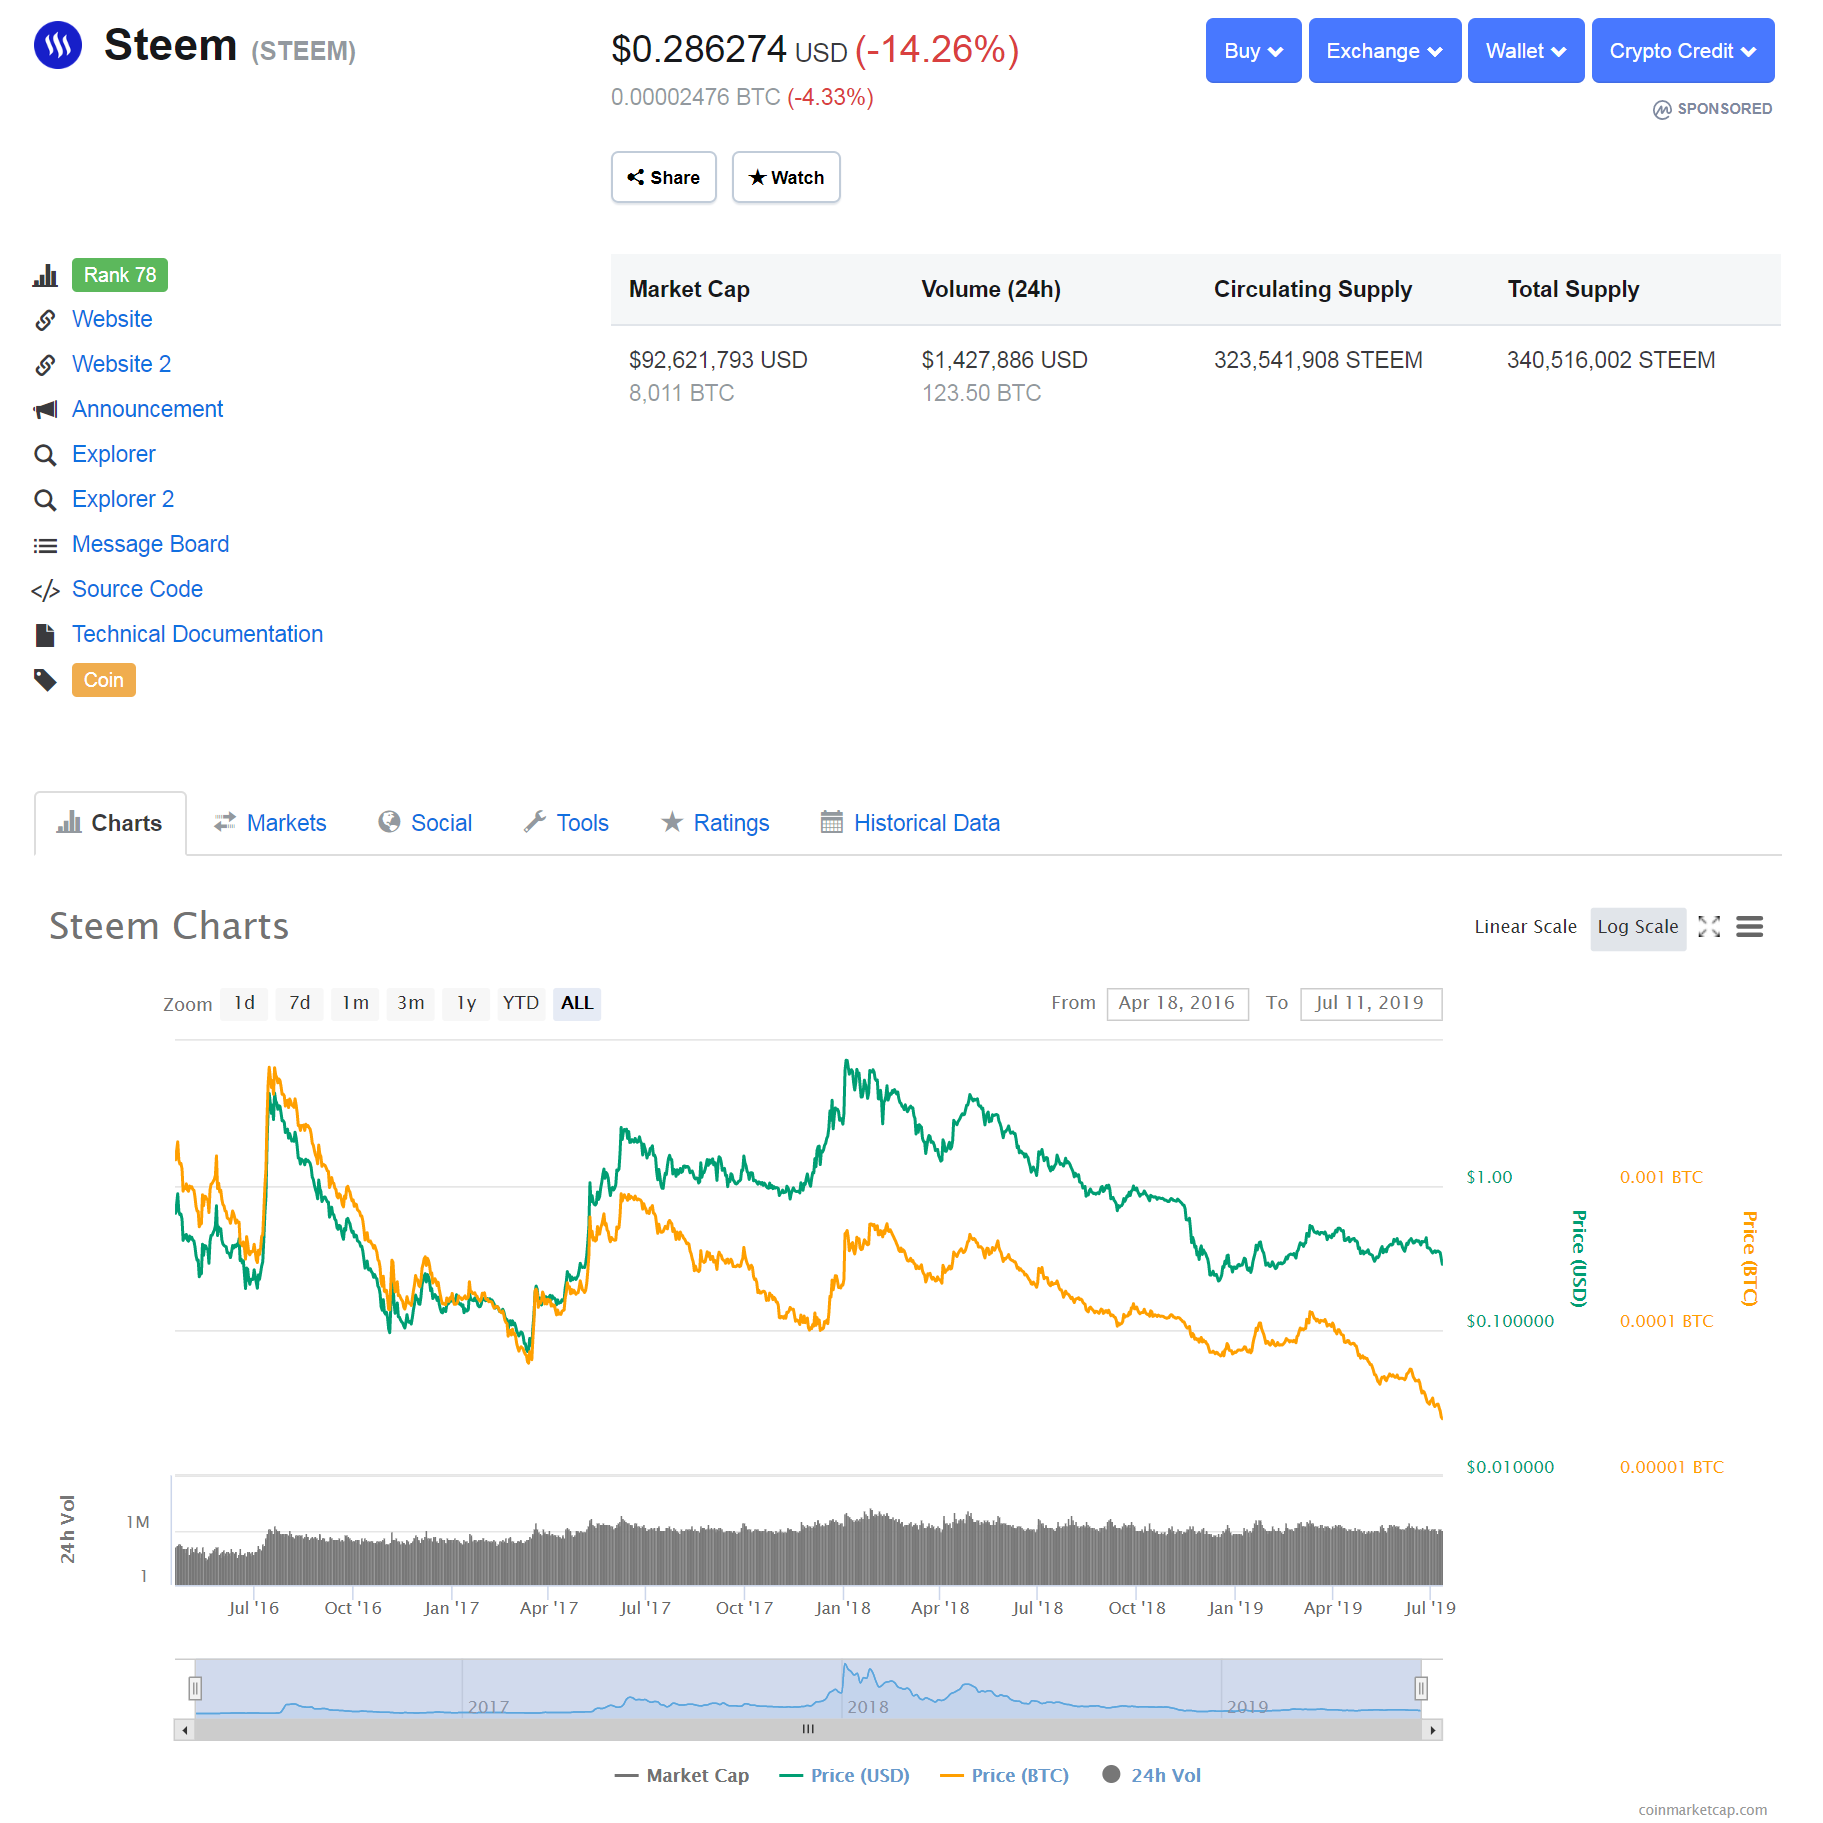This screenshot has height=1823, width=1823.
Task: Open the Website link
Action: click(112, 319)
